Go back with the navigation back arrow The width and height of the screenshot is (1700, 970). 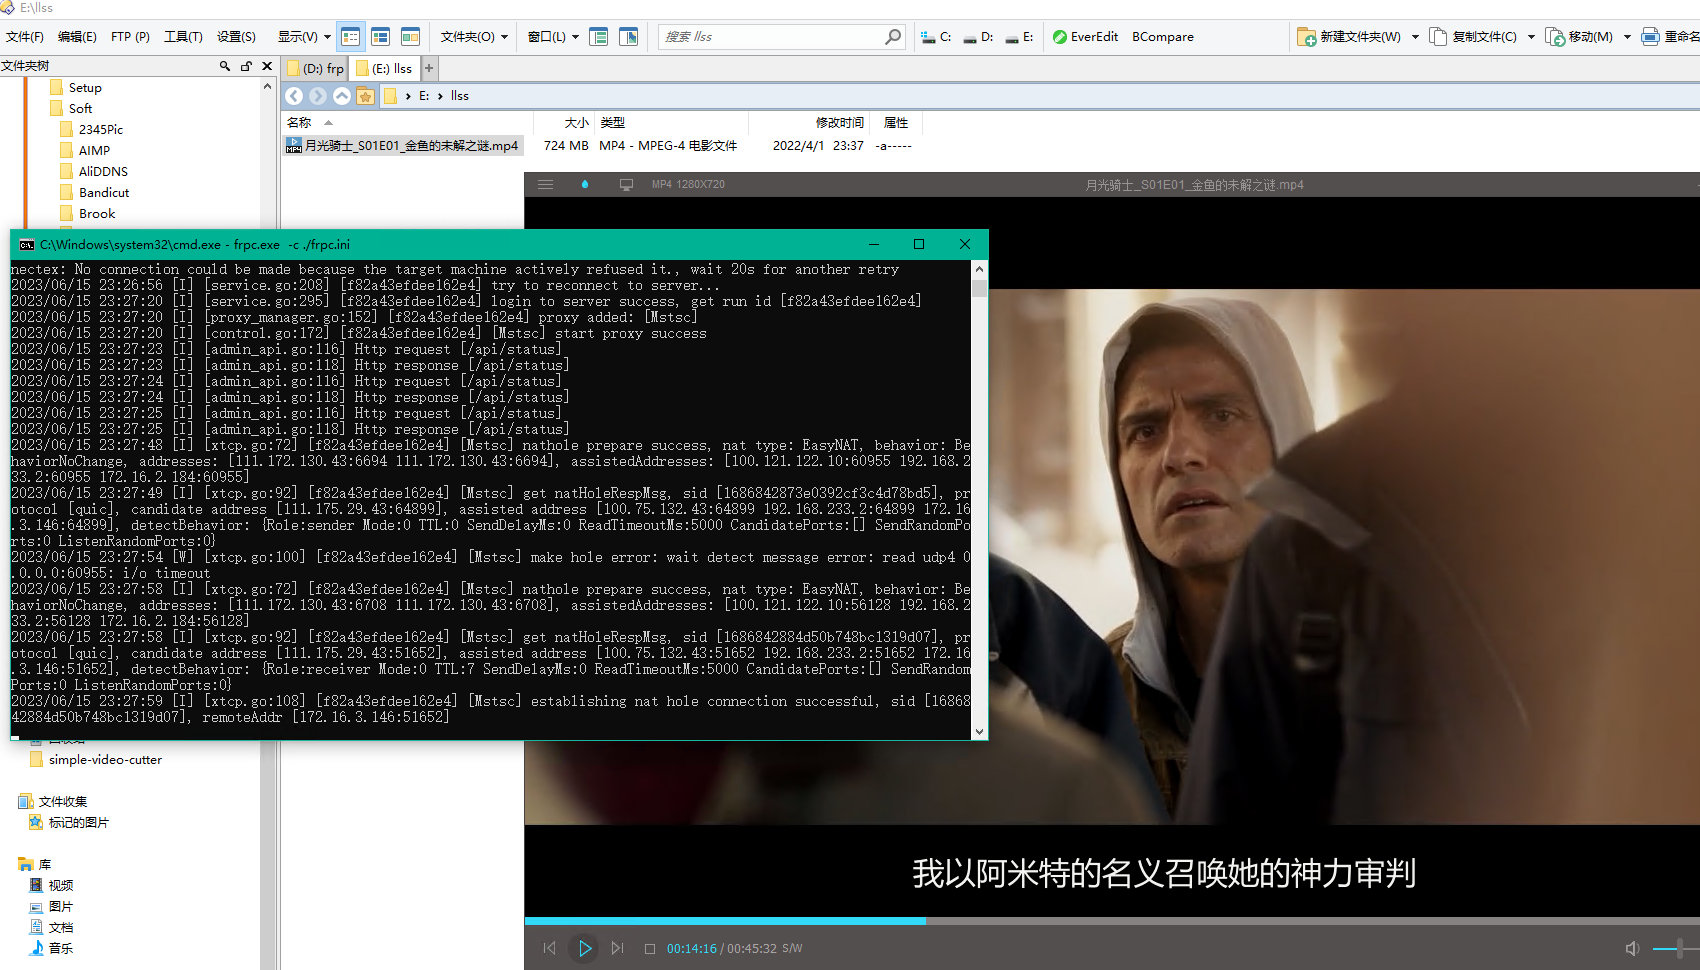(x=294, y=96)
